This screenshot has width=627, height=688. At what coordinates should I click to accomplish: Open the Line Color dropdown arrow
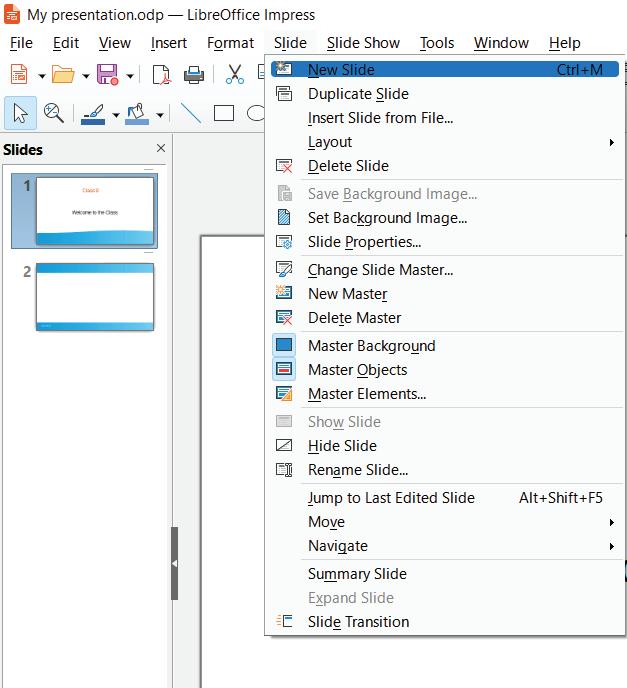click(x=116, y=115)
